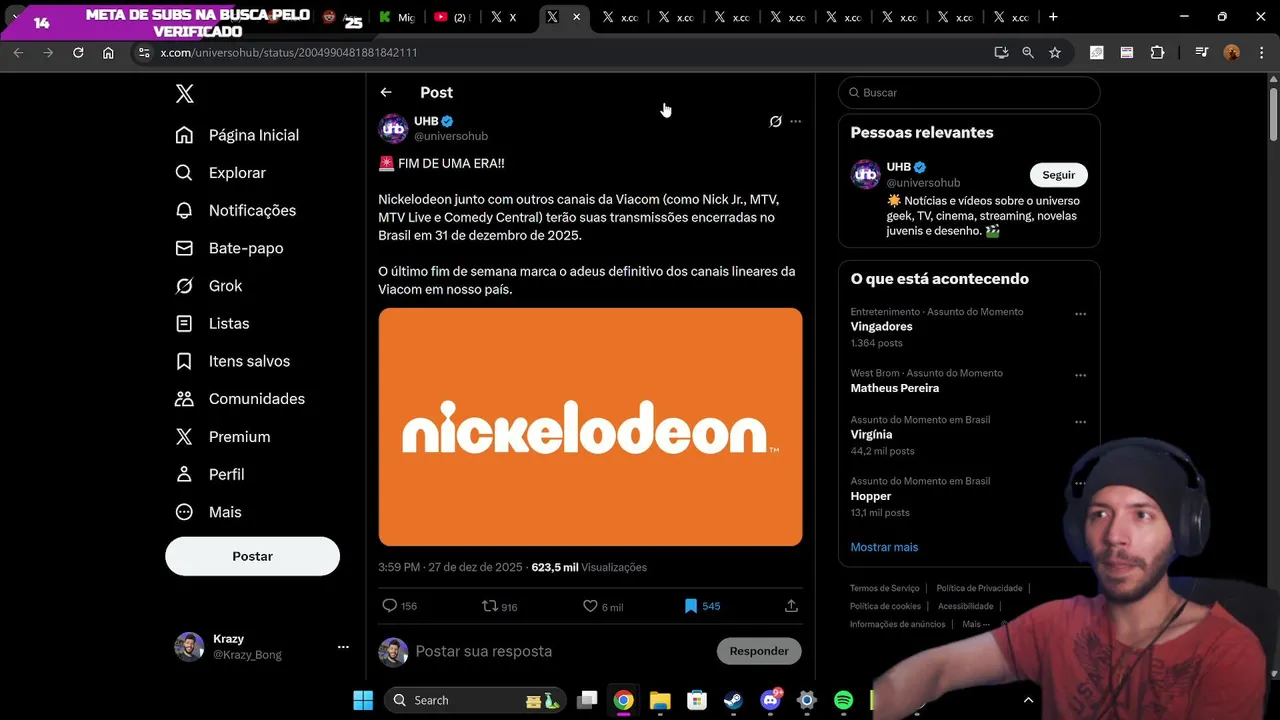This screenshot has height=720, width=1280.
Task: Open Premium in the sidebar
Action: pos(222,437)
